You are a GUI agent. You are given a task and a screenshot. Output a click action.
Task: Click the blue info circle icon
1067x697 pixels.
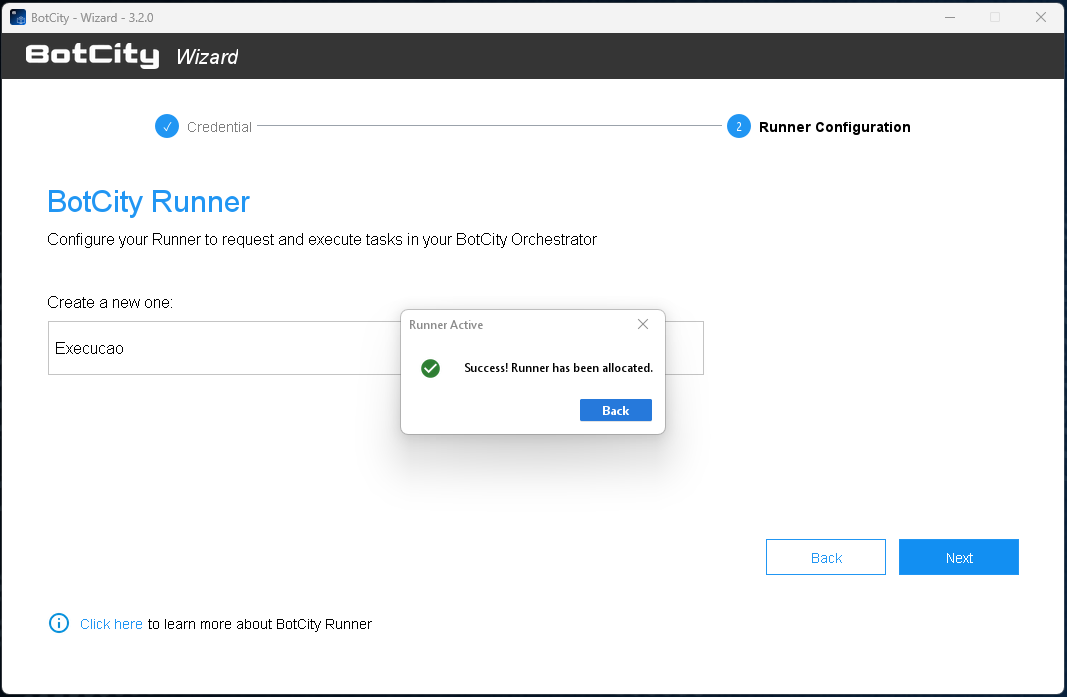59,623
